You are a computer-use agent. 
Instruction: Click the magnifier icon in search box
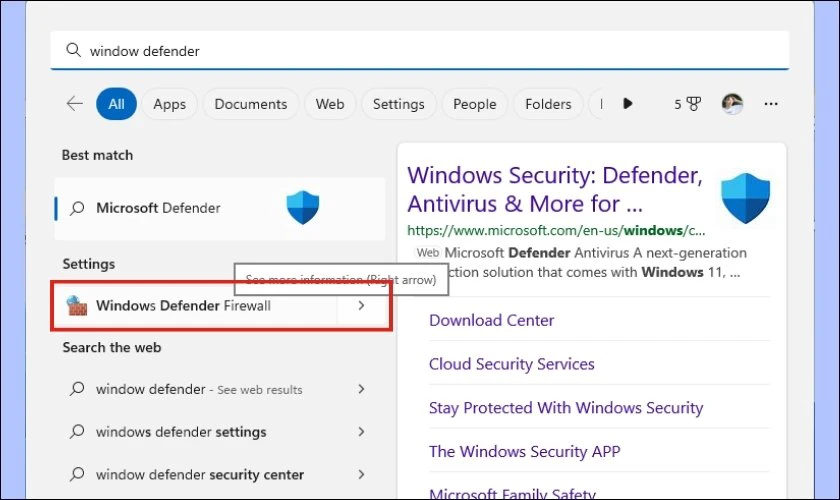(73, 50)
